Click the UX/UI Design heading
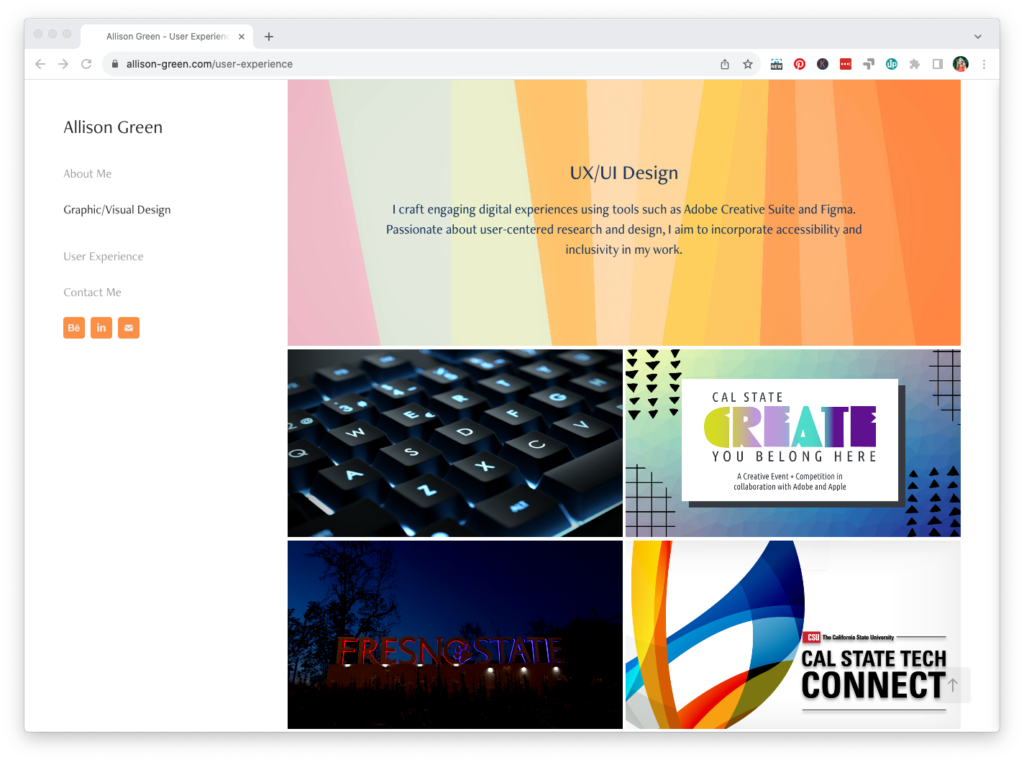The image size is (1024, 762). coord(624,173)
